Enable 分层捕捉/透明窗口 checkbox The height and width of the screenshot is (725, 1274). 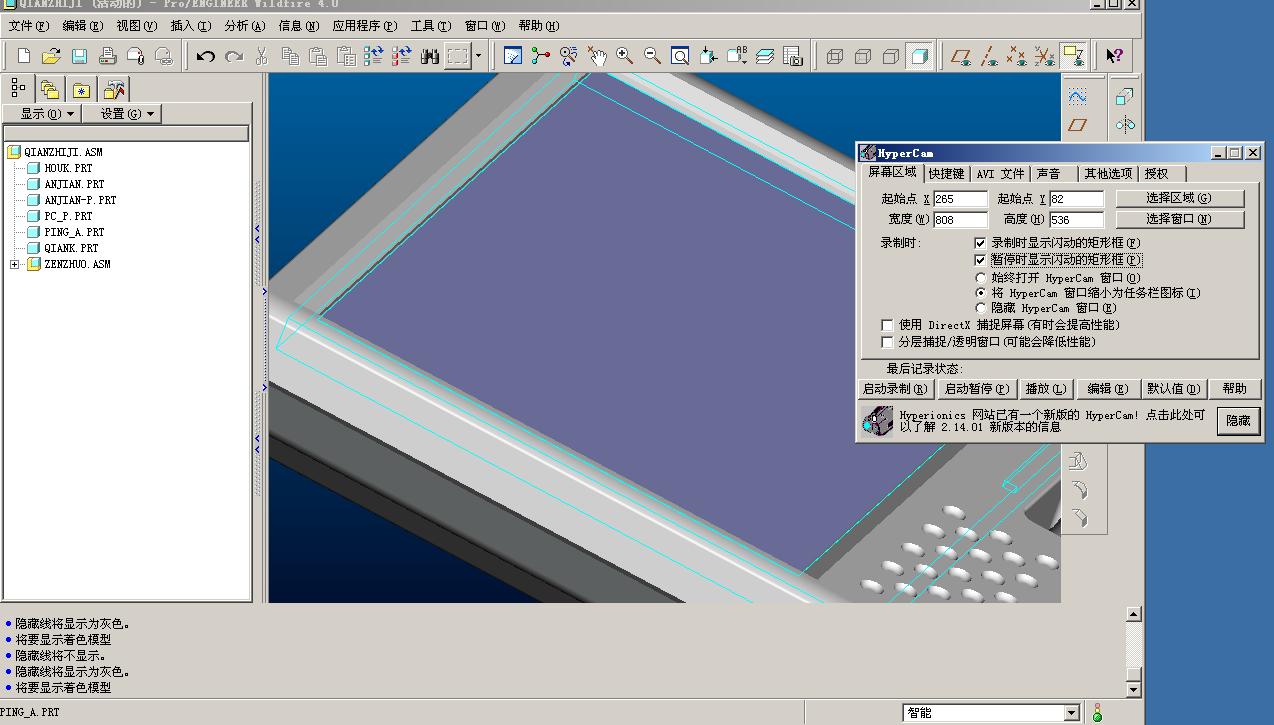click(887, 342)
